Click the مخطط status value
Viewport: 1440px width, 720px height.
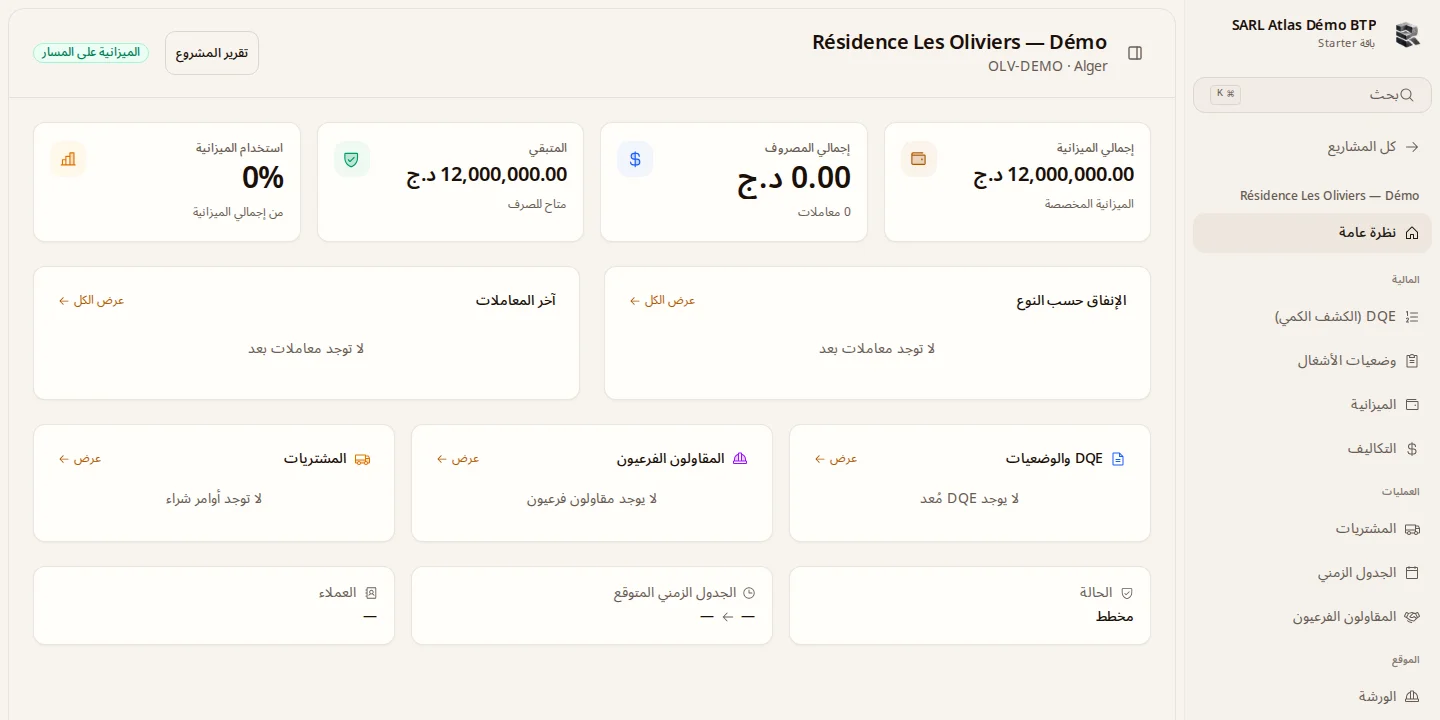click(x=1115, y=616)
